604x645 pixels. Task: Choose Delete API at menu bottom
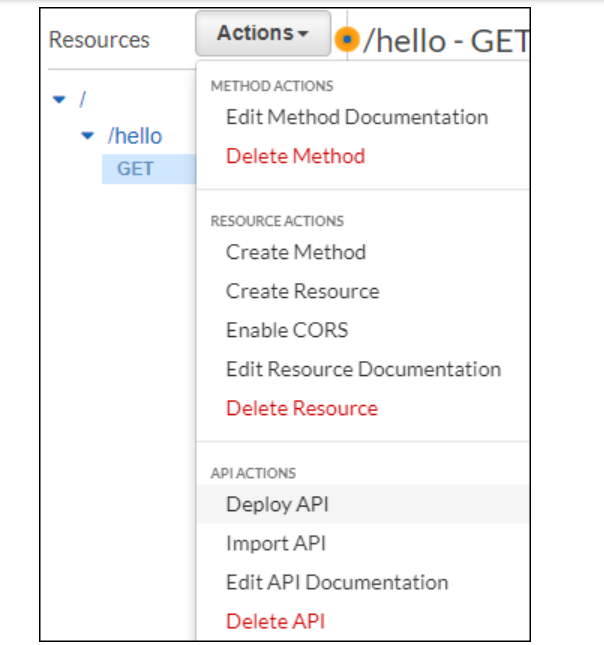click(x=275, y=621)
